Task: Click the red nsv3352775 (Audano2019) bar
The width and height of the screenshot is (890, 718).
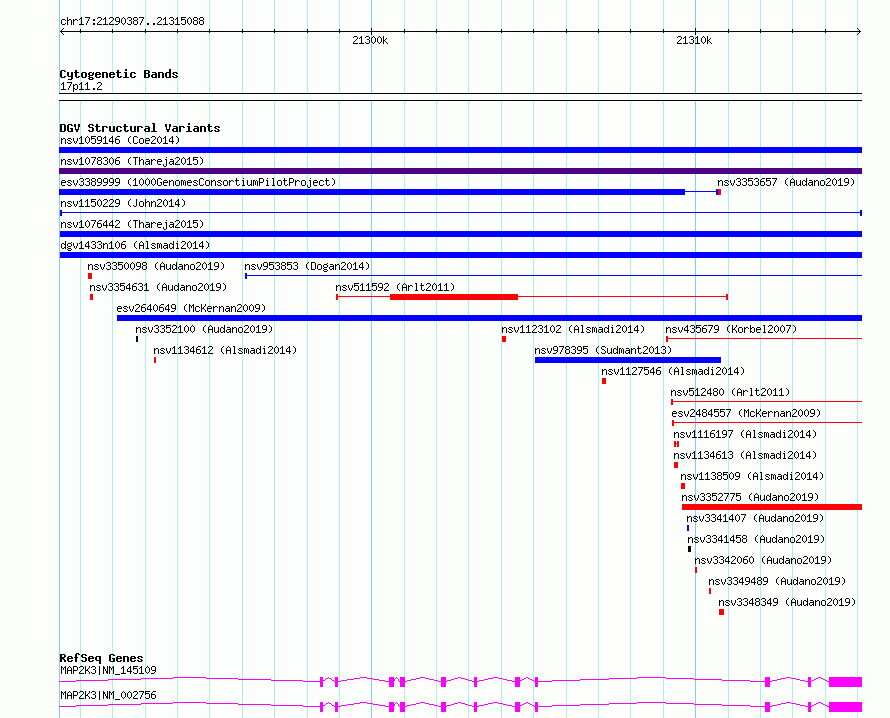Action: (772, 507)
